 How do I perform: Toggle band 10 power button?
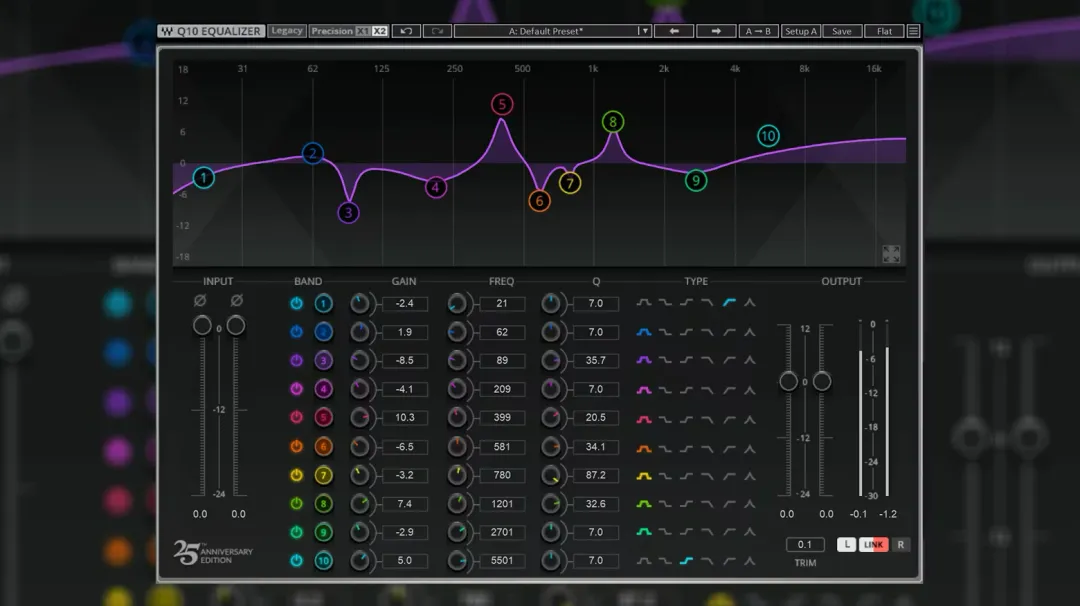pyautogui.click(x=296, y=561)
